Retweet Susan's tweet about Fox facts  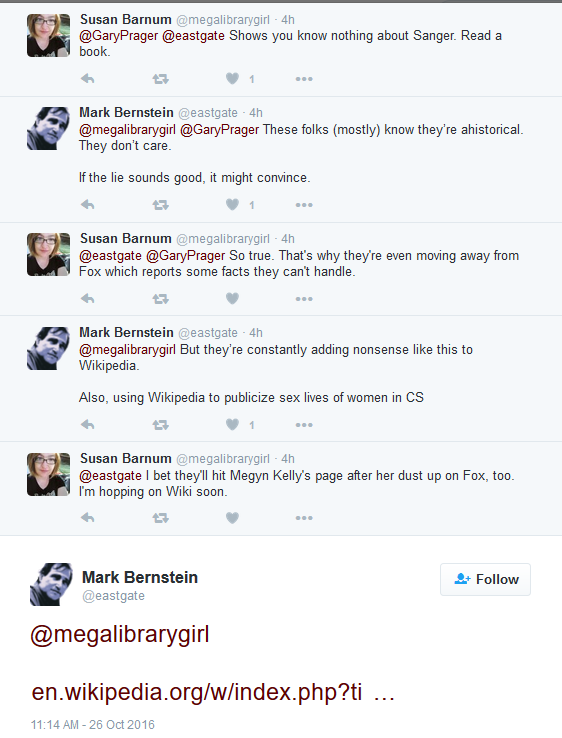[161, 299]
